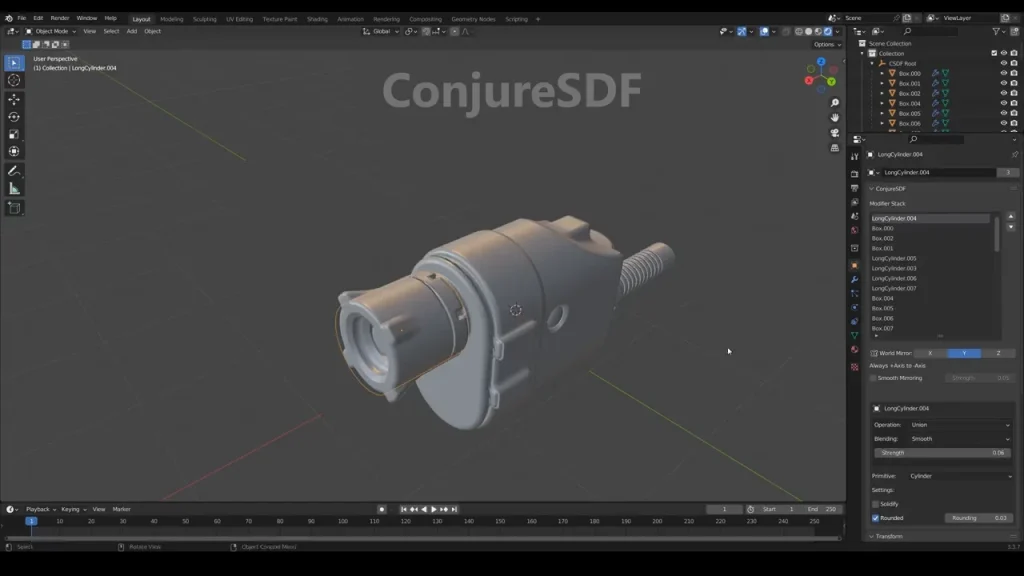
Task: Uncheck the Rounded checkbox
Action: [876, 518]
